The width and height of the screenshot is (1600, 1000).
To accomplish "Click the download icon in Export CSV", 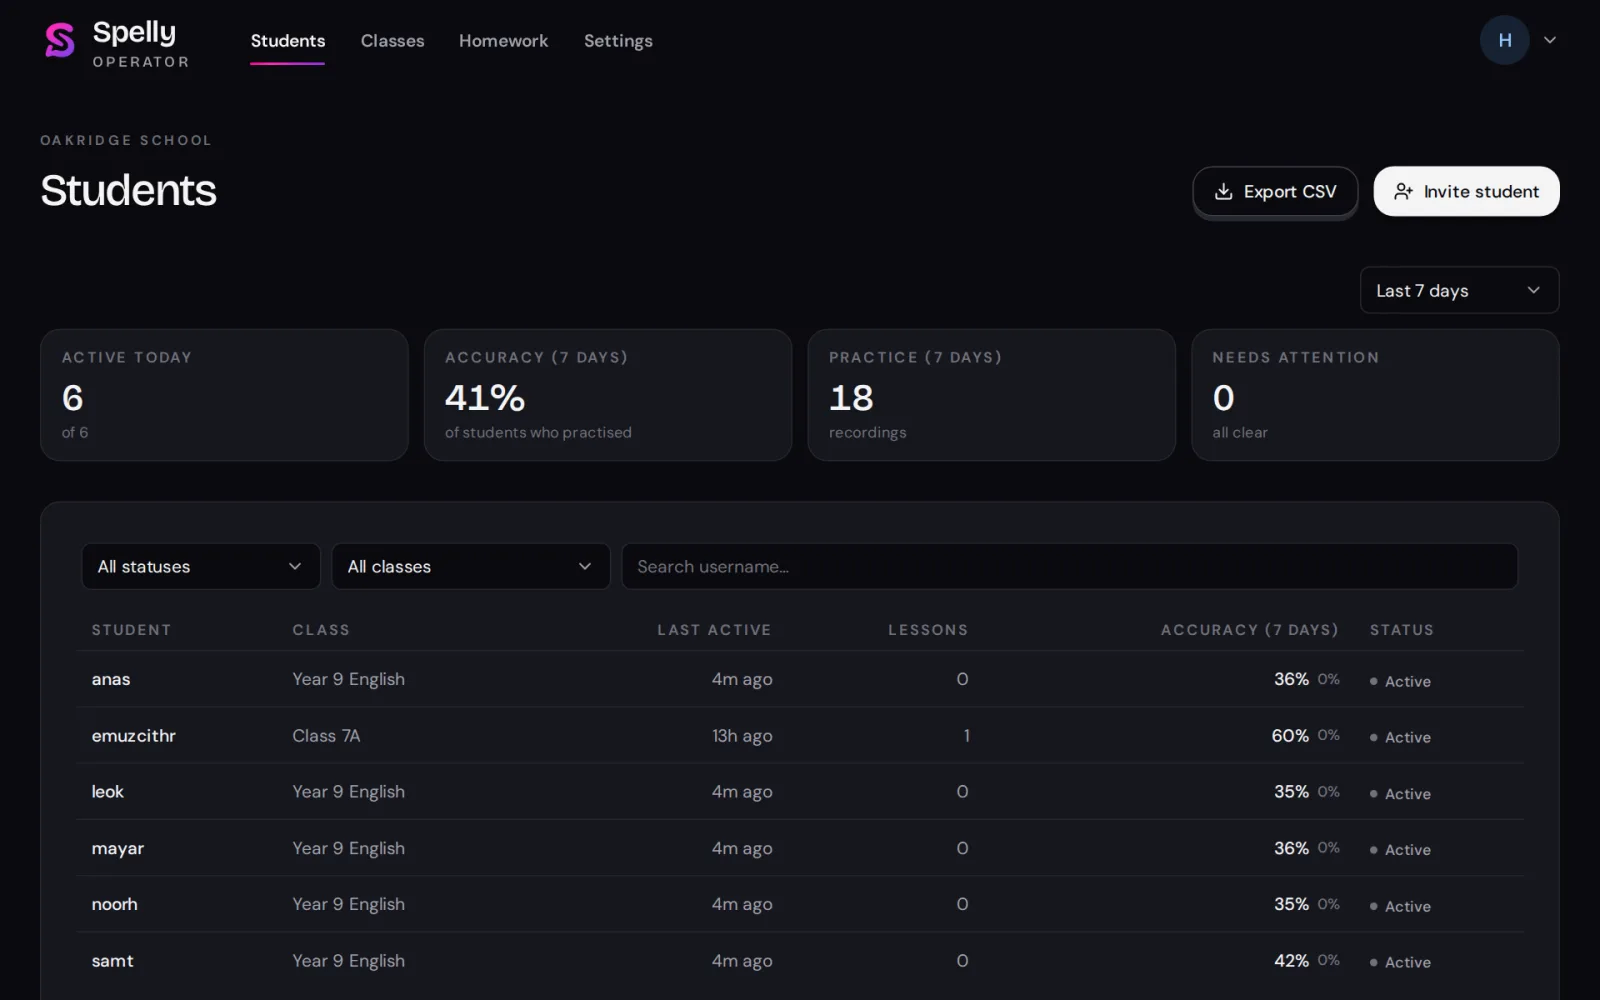I will pyautogui.click(x=1223, y=191).
